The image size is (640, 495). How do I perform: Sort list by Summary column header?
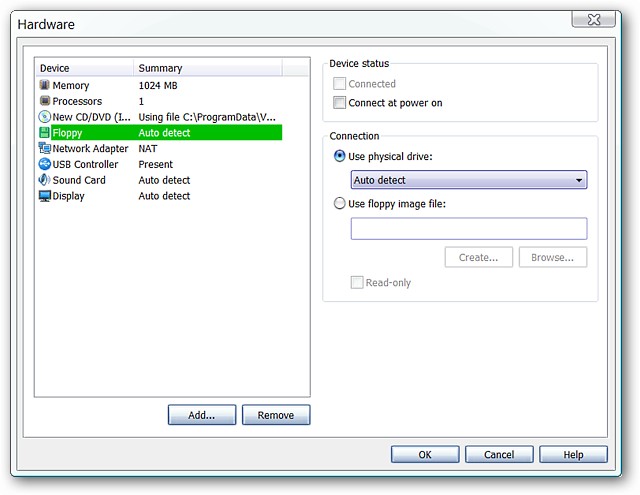coord(208,68)
